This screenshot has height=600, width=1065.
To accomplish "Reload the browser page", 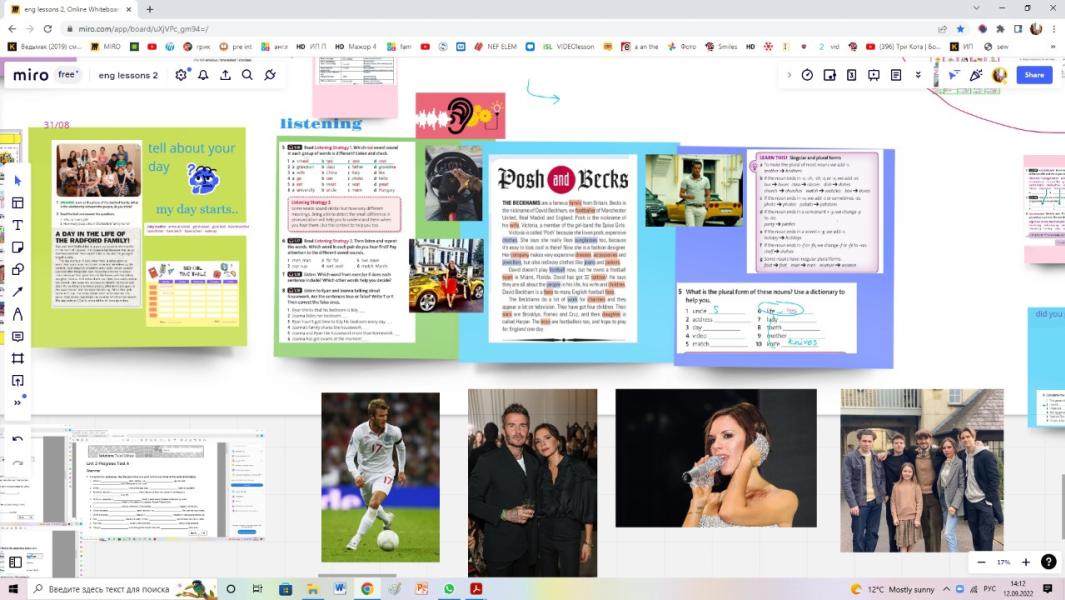I will coord(48,29).
